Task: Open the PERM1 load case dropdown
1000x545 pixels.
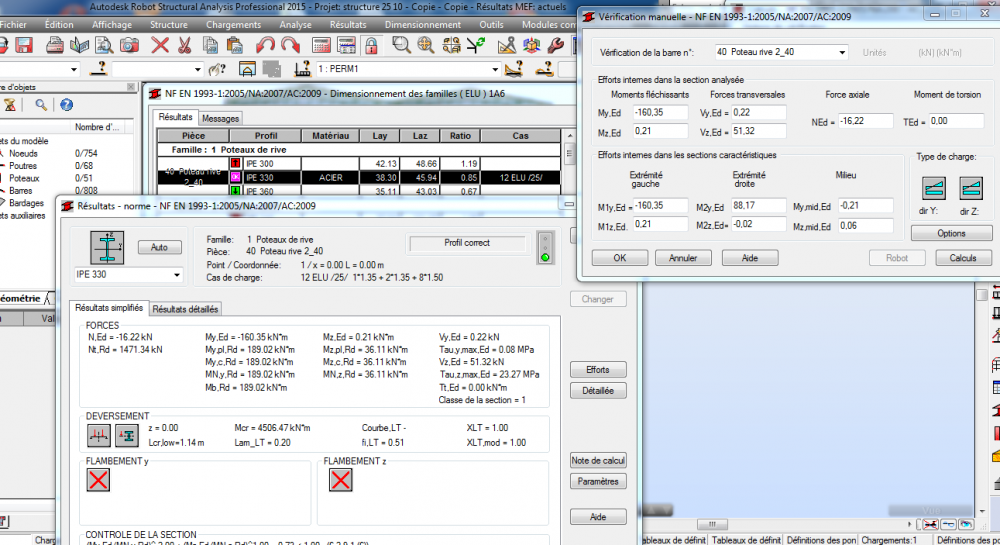Action: tap(495, 69)
